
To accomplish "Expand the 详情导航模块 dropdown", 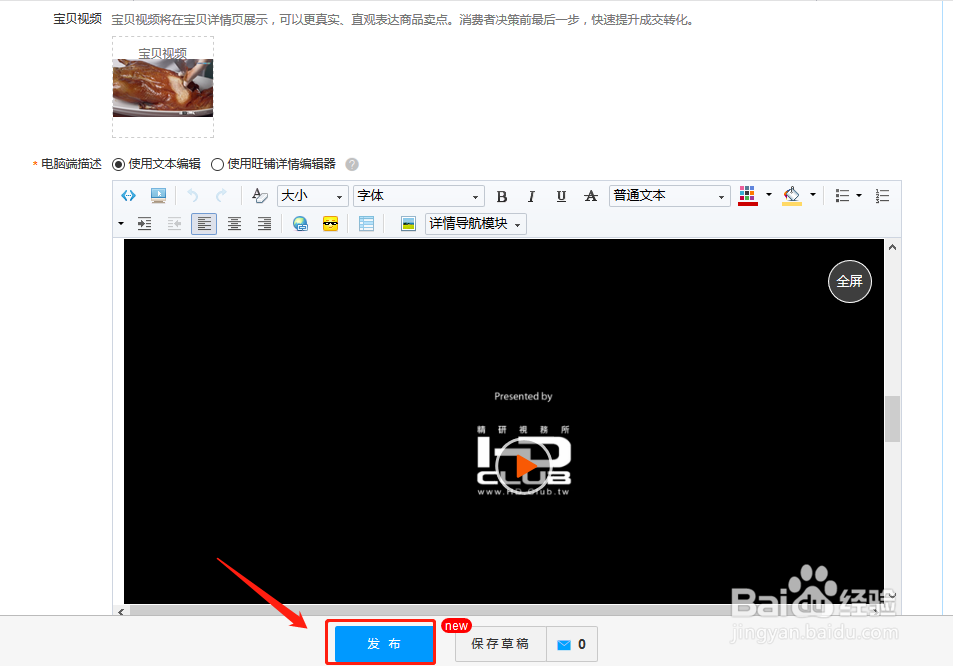I will point(475,224).
